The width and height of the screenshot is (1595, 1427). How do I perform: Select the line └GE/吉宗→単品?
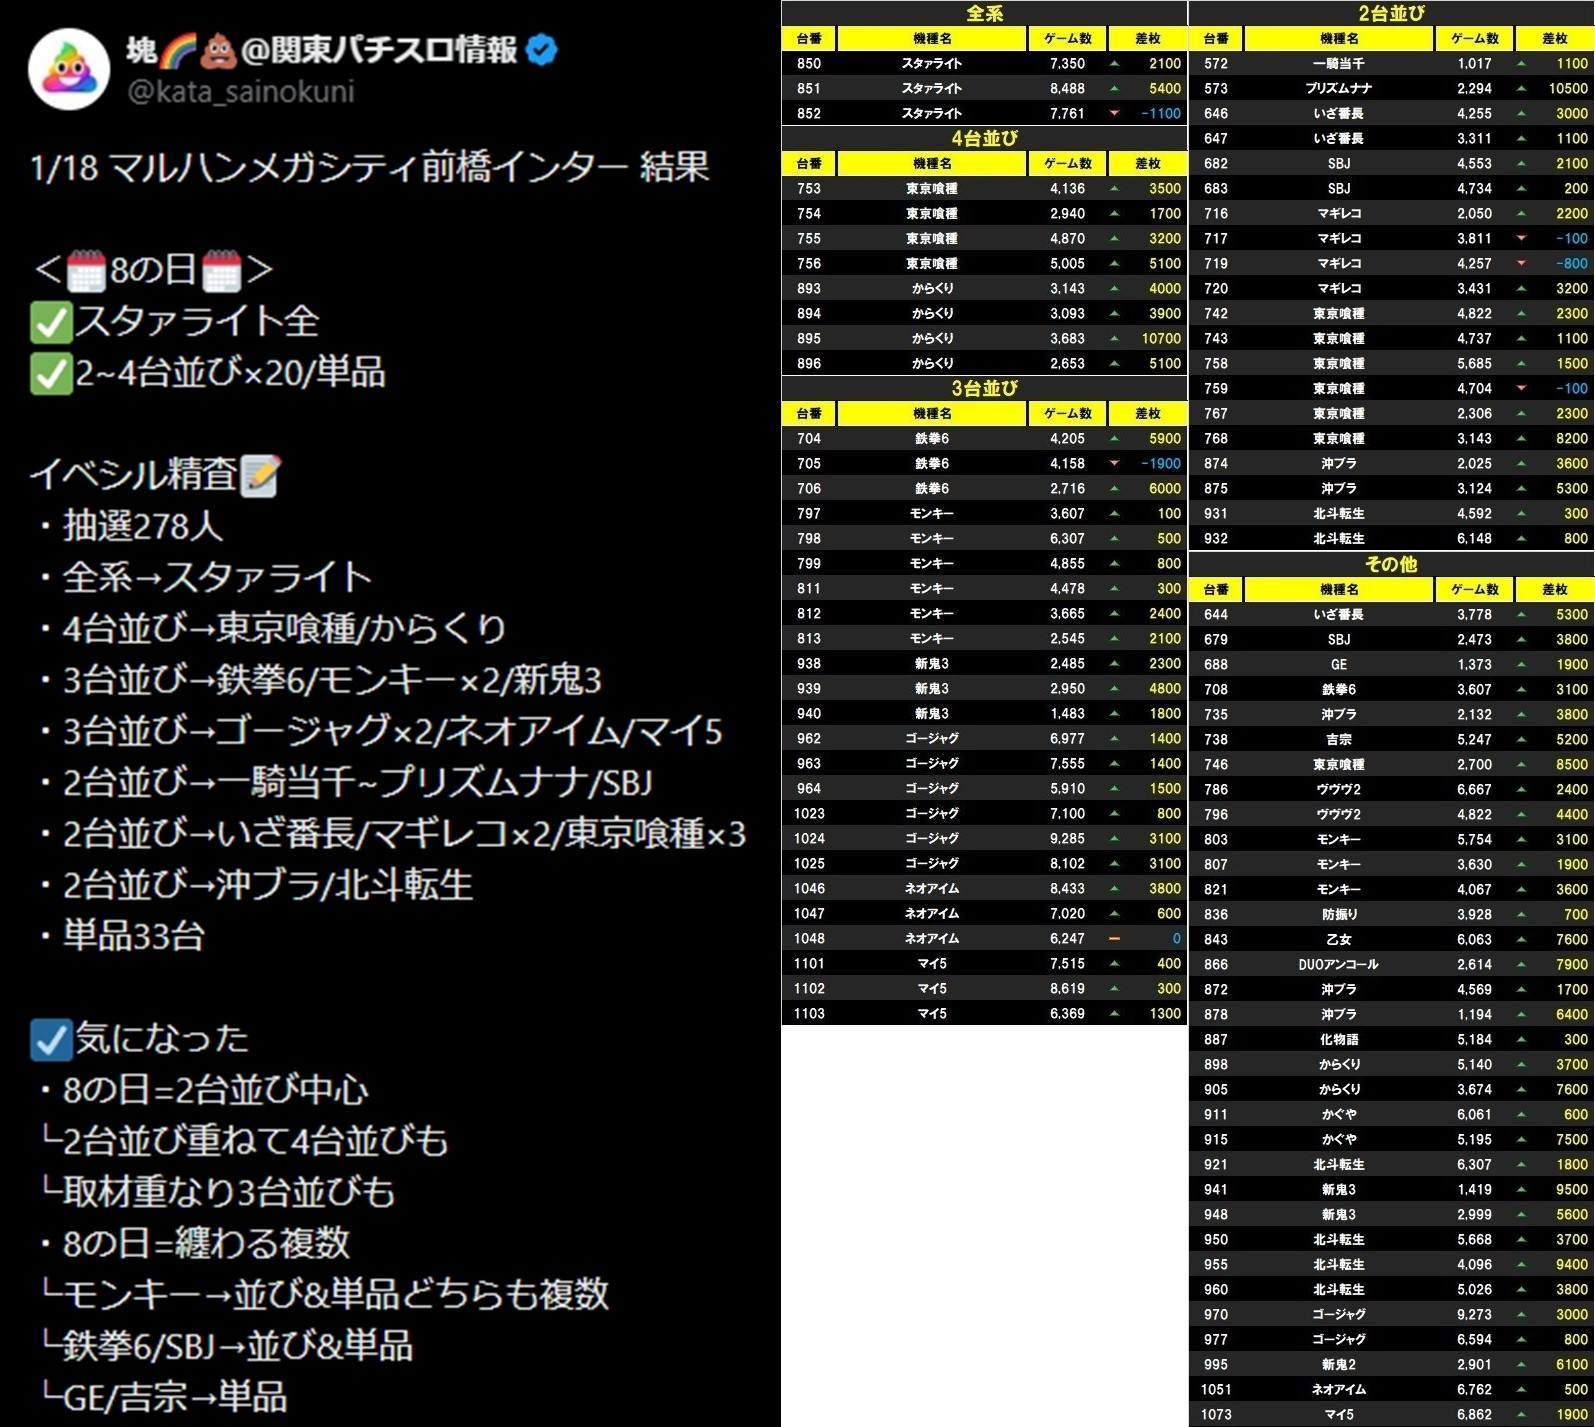[x=164, y=1398]
